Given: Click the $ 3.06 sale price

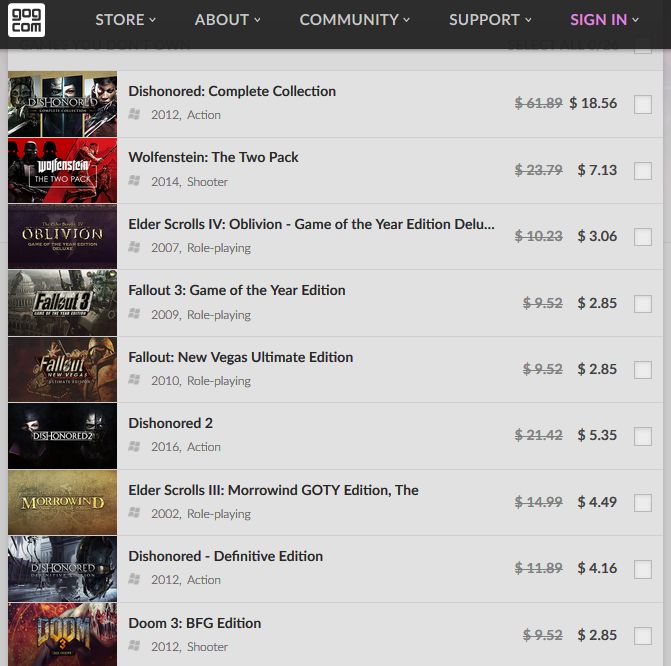Looking at the screenshot, I should (x=597, y=236).
